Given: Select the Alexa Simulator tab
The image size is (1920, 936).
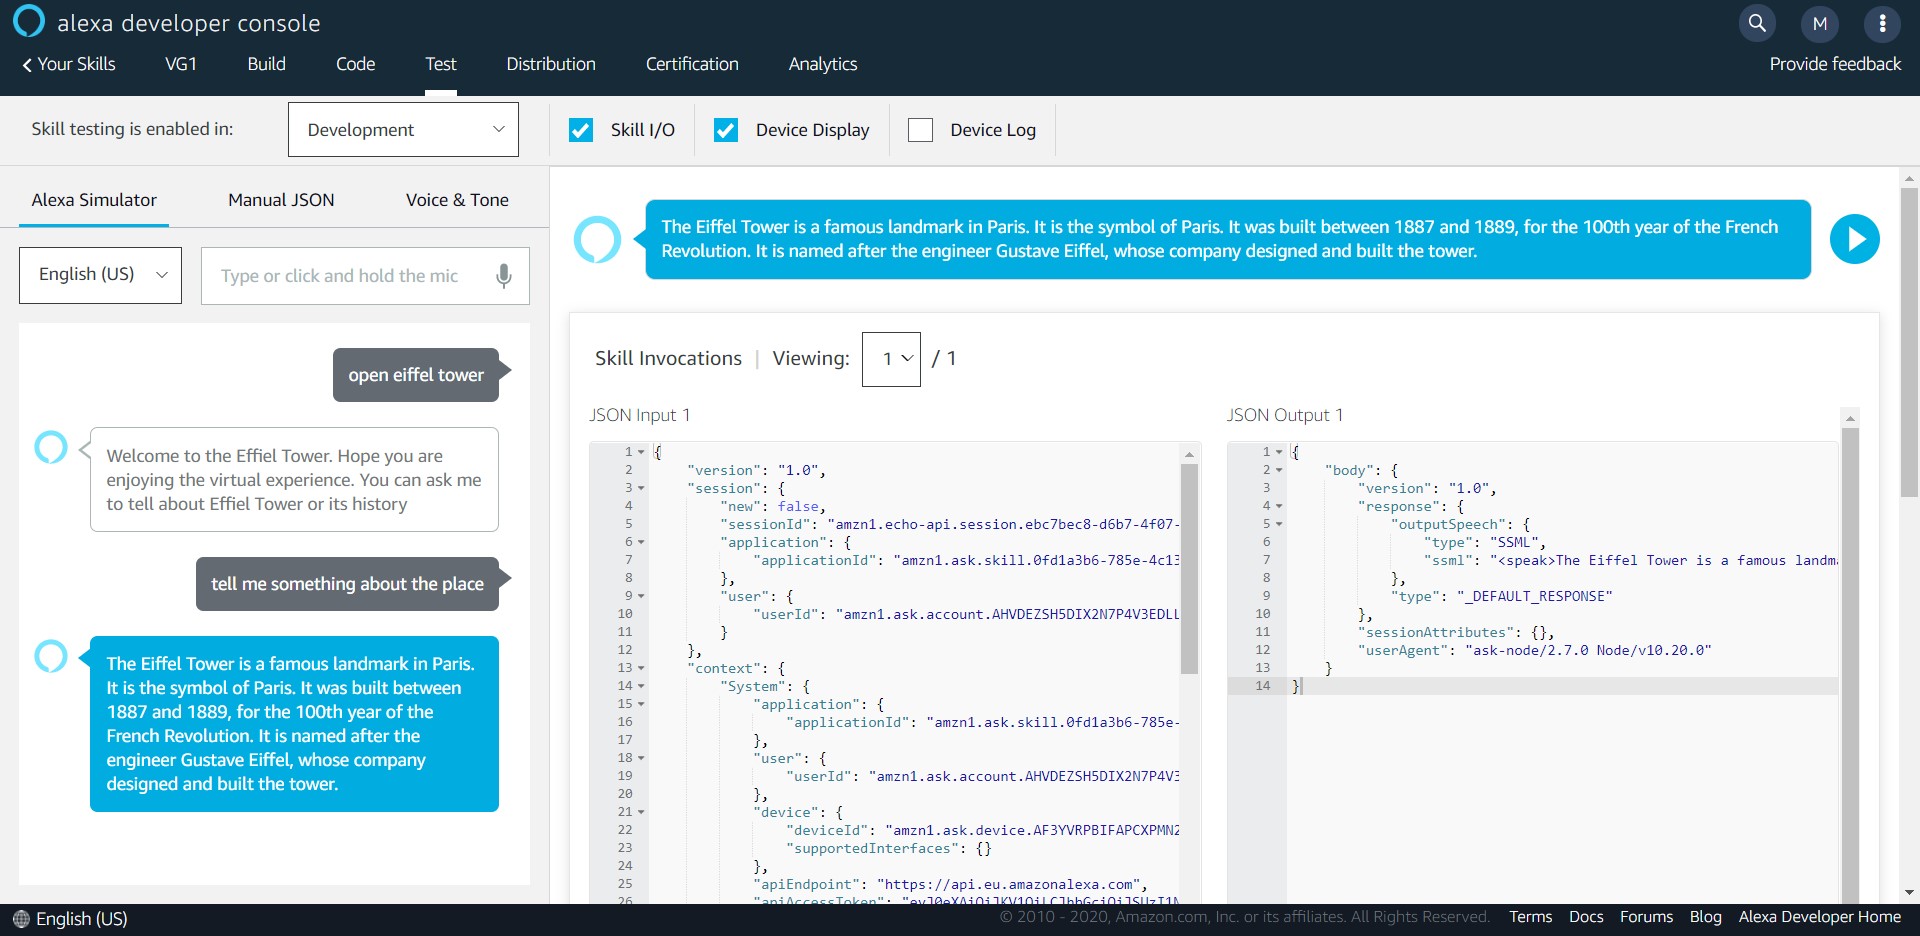Looking at the screenshot, I should coord(94,200).
